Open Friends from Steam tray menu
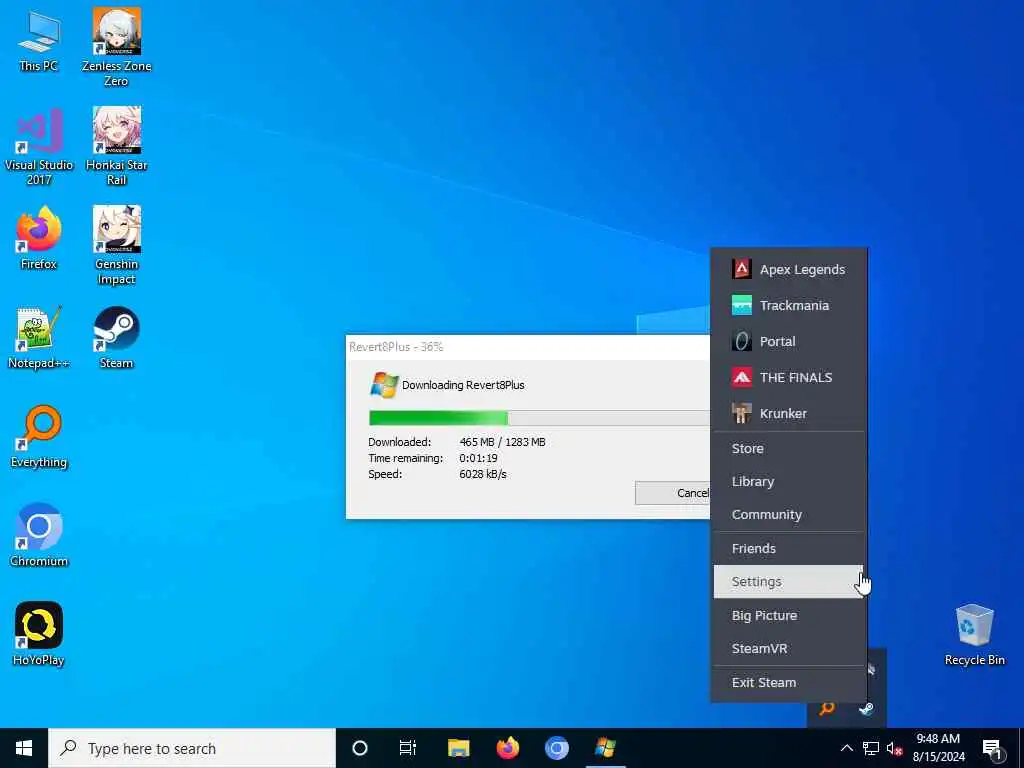This screenshot has height=768, width=1024. coord(789,549)
